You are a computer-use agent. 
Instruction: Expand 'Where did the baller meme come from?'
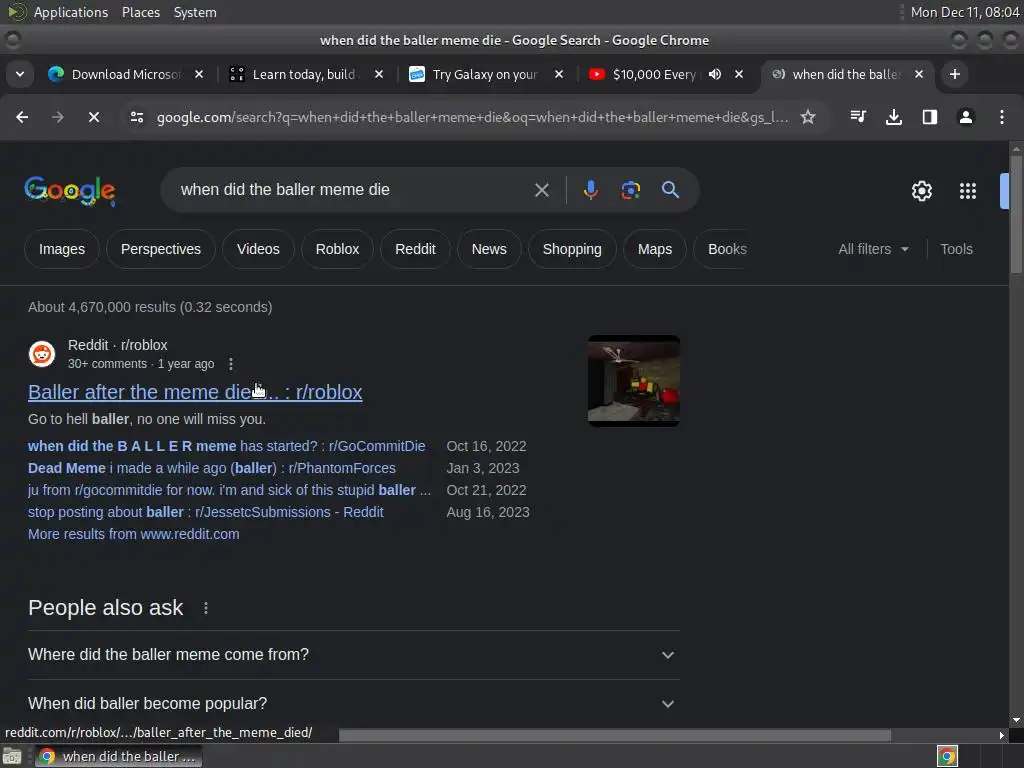click(x=353, y=654)
